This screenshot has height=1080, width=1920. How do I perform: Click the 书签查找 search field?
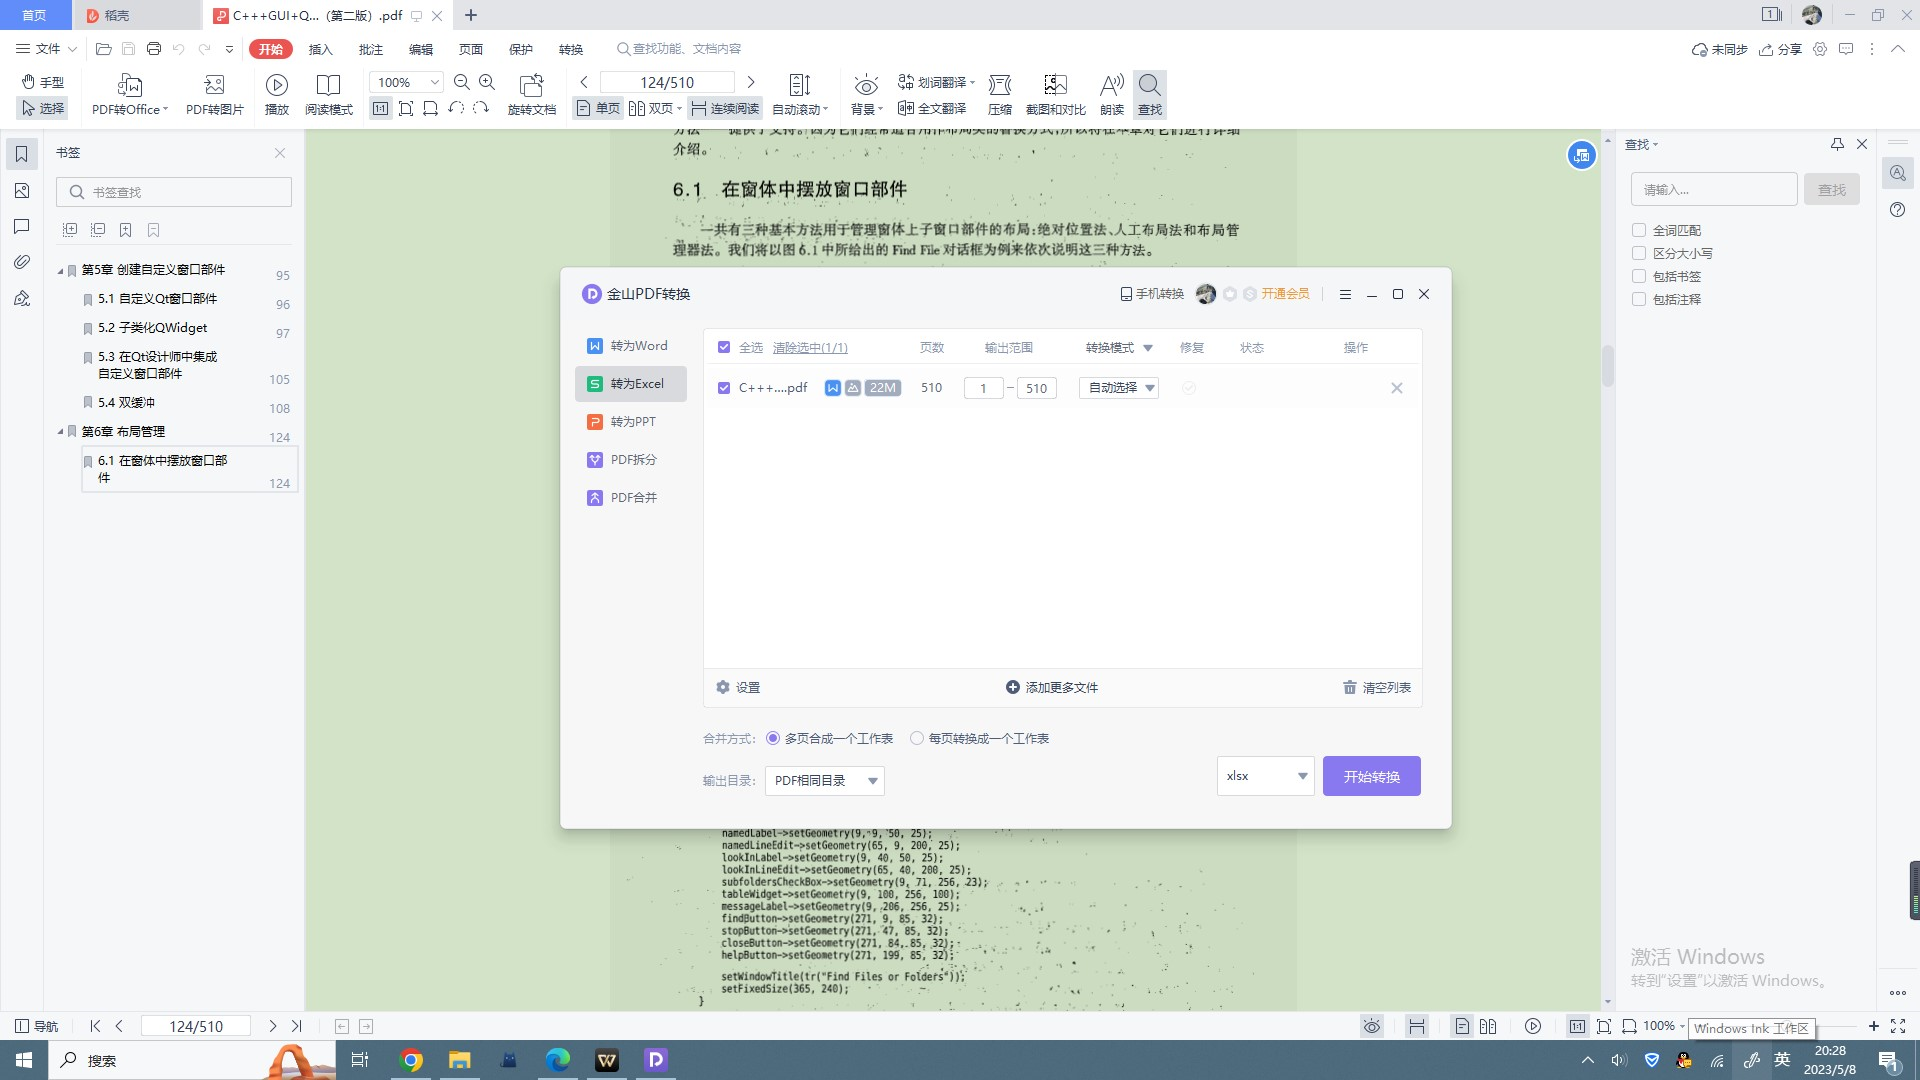(174, 192)
